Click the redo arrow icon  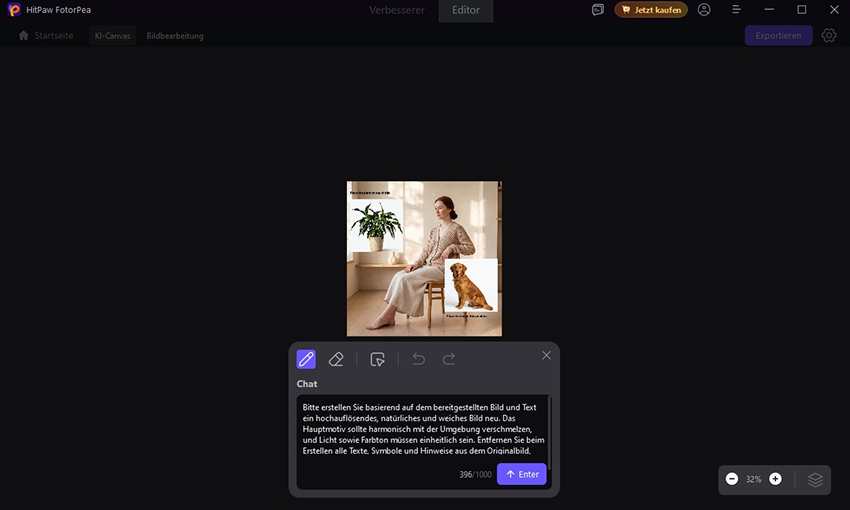click(x=449, y=359)
